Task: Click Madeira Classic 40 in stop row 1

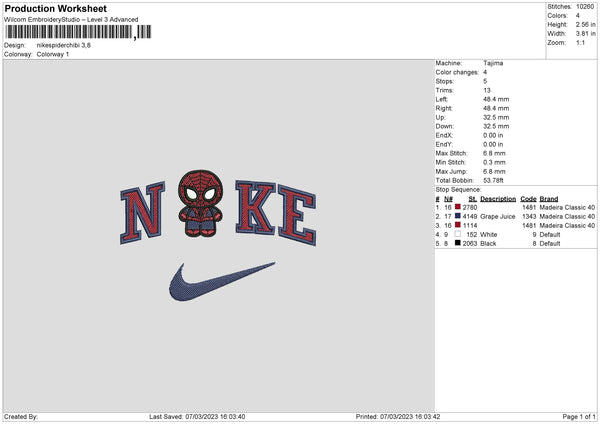Action: pos(567,207)
